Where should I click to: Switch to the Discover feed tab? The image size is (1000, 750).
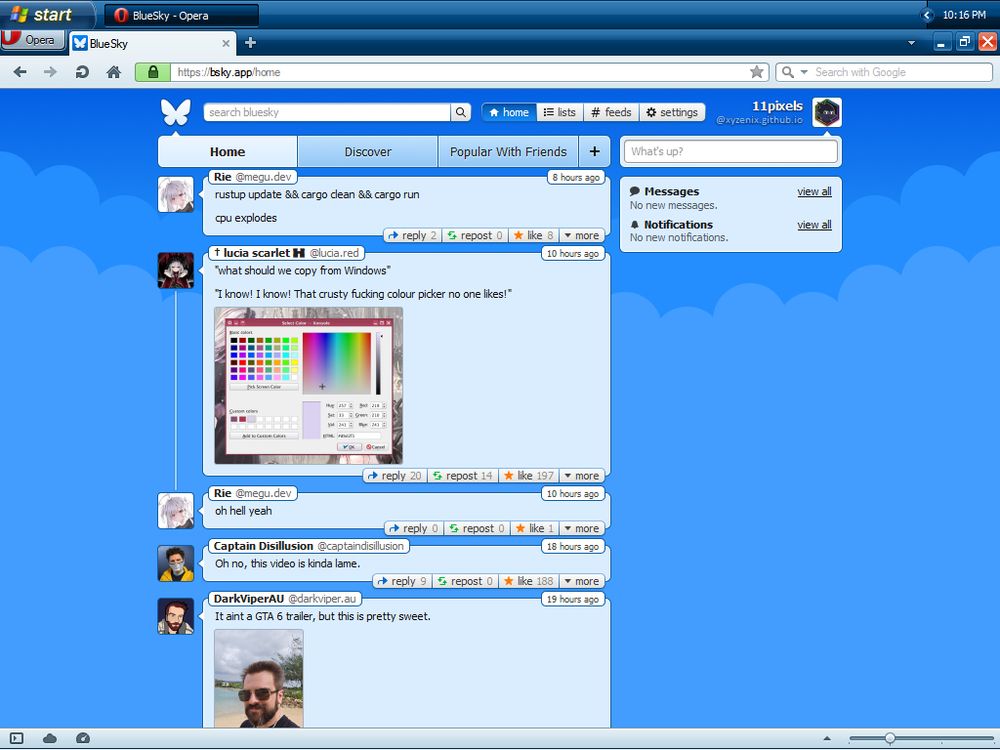[368, 152]
